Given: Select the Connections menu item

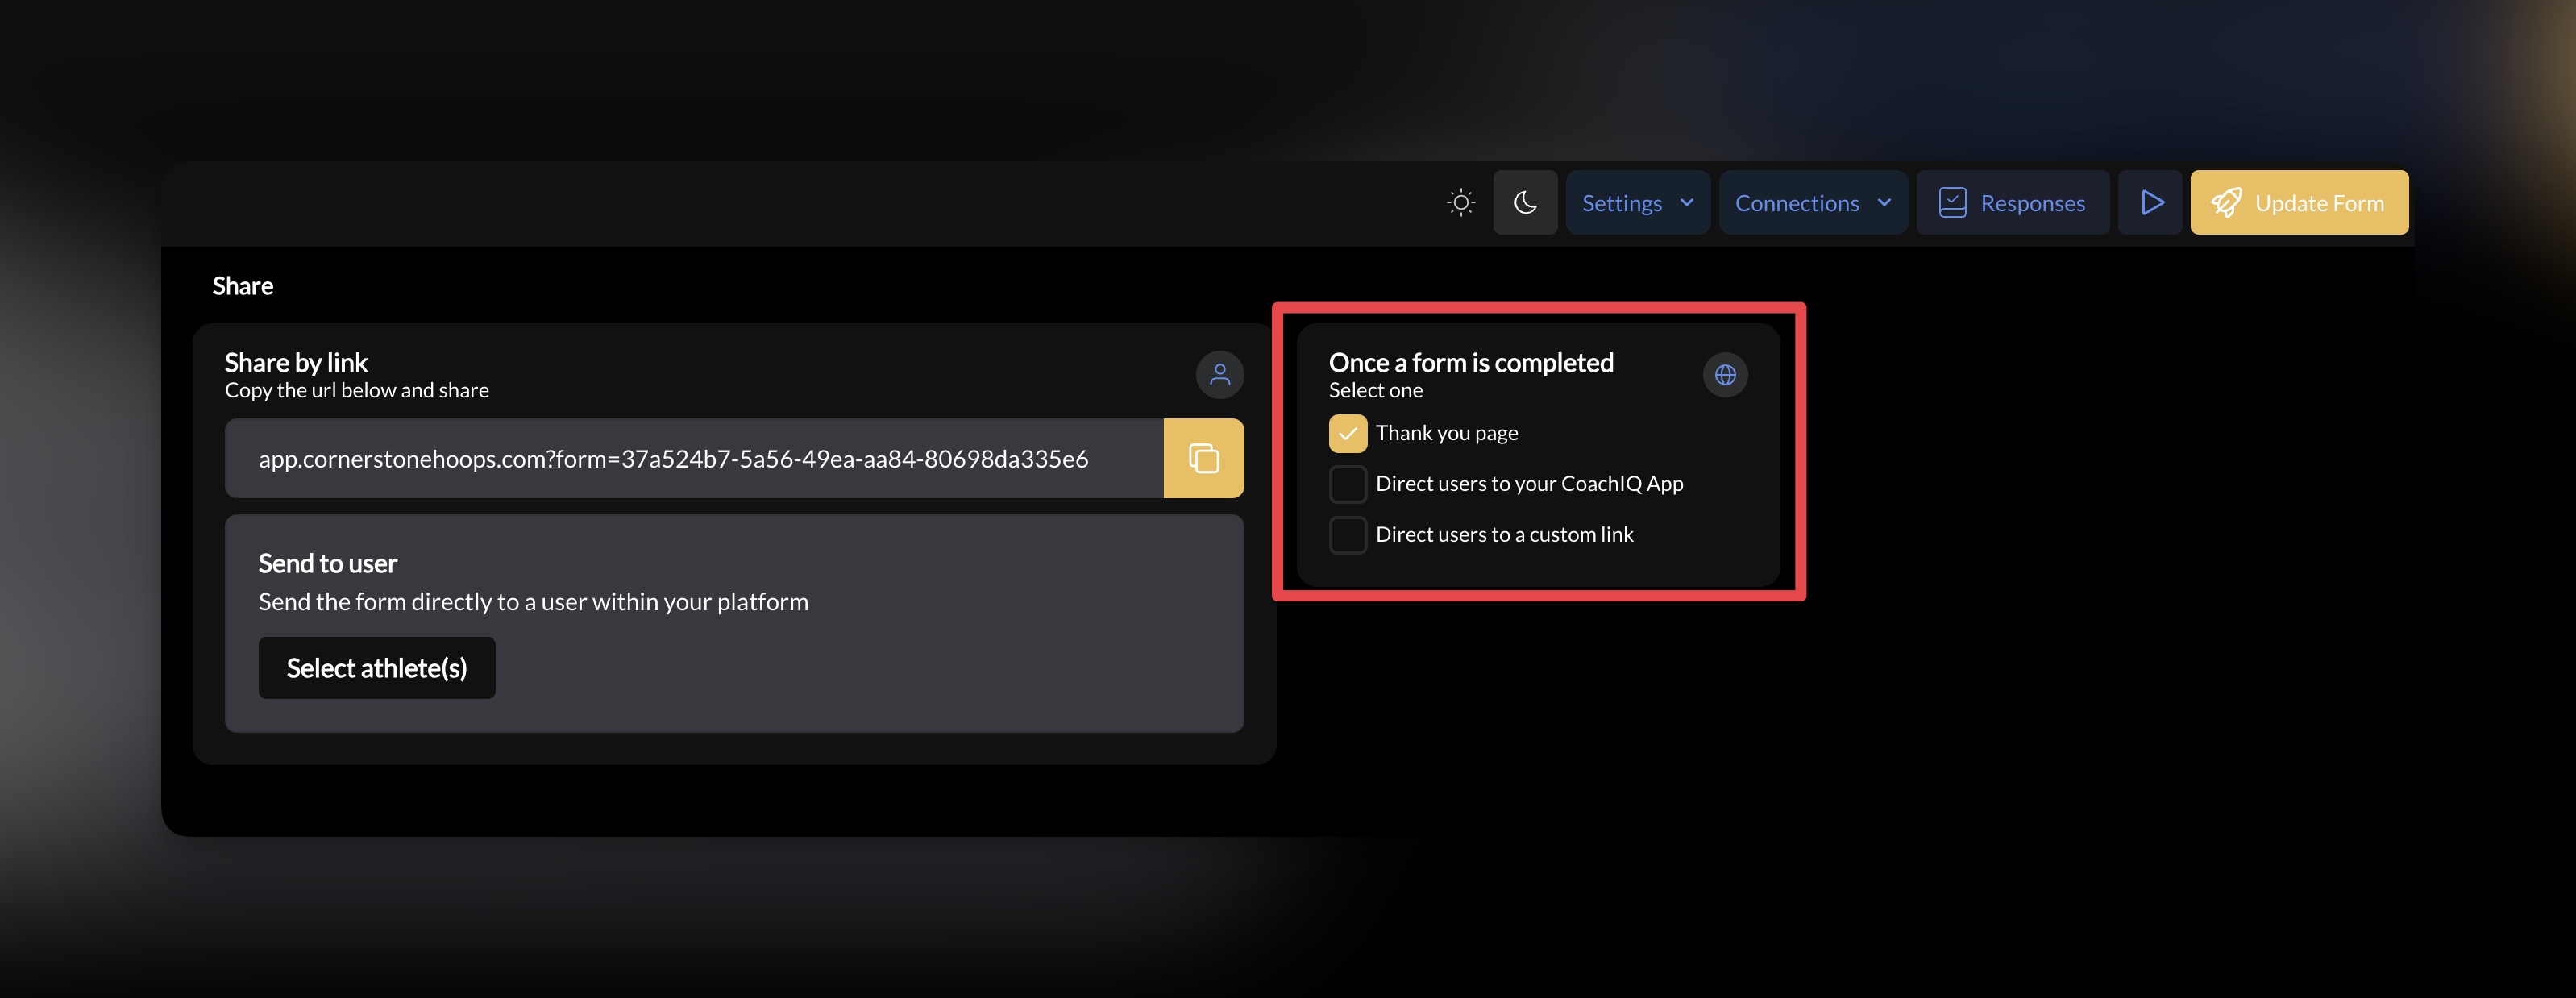Looking at the screenshot, I should pyautogui.click(x=1813, y=202).
